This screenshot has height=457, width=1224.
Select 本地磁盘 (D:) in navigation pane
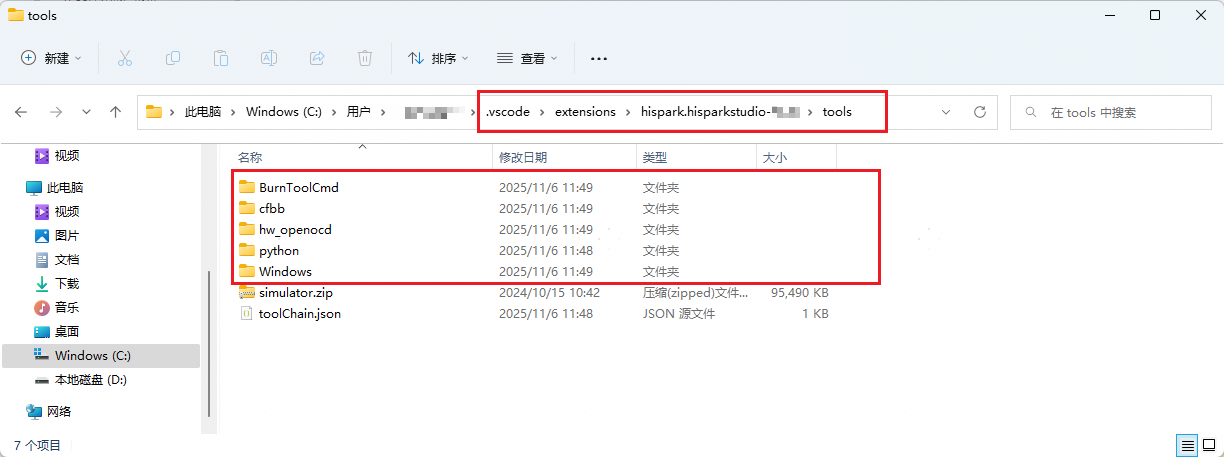(x=90, y=380)
